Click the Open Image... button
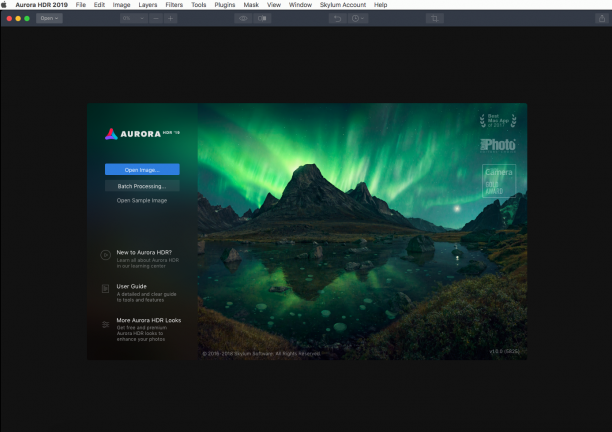This screenshot has width=612, height=432. click(x=142, y=169)
